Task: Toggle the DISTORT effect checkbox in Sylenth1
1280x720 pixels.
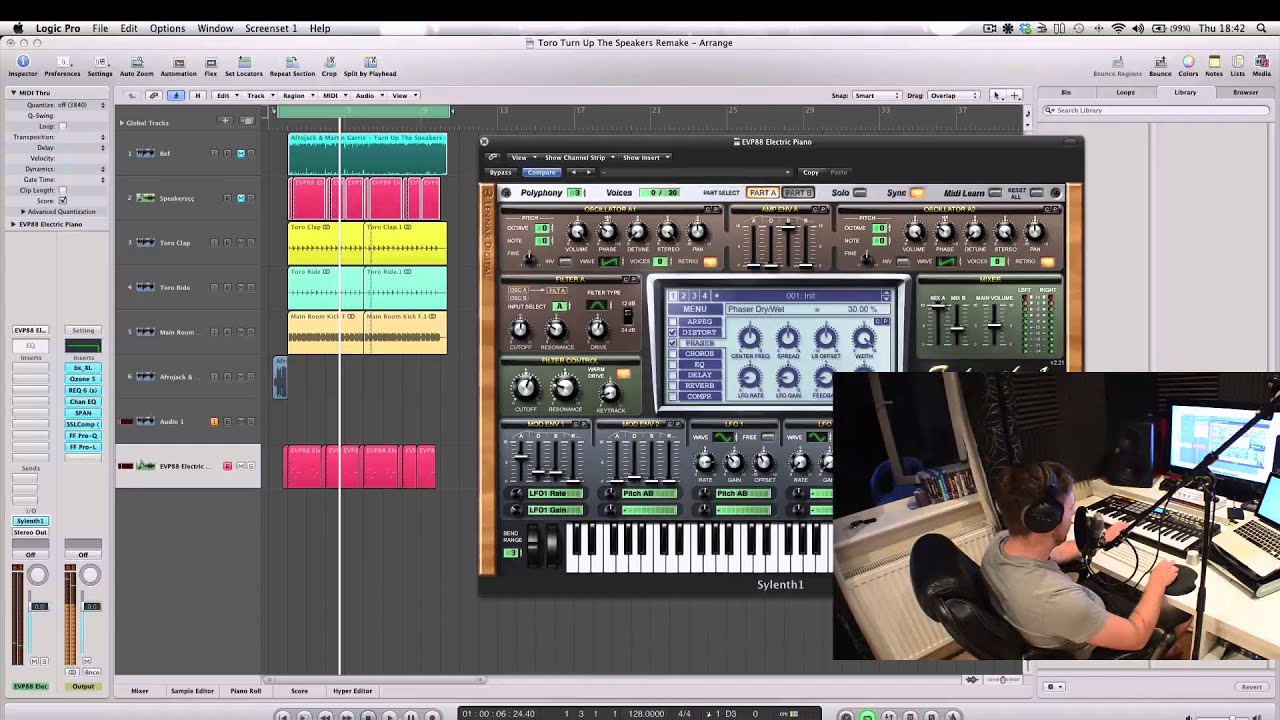Action: point(673,332)
